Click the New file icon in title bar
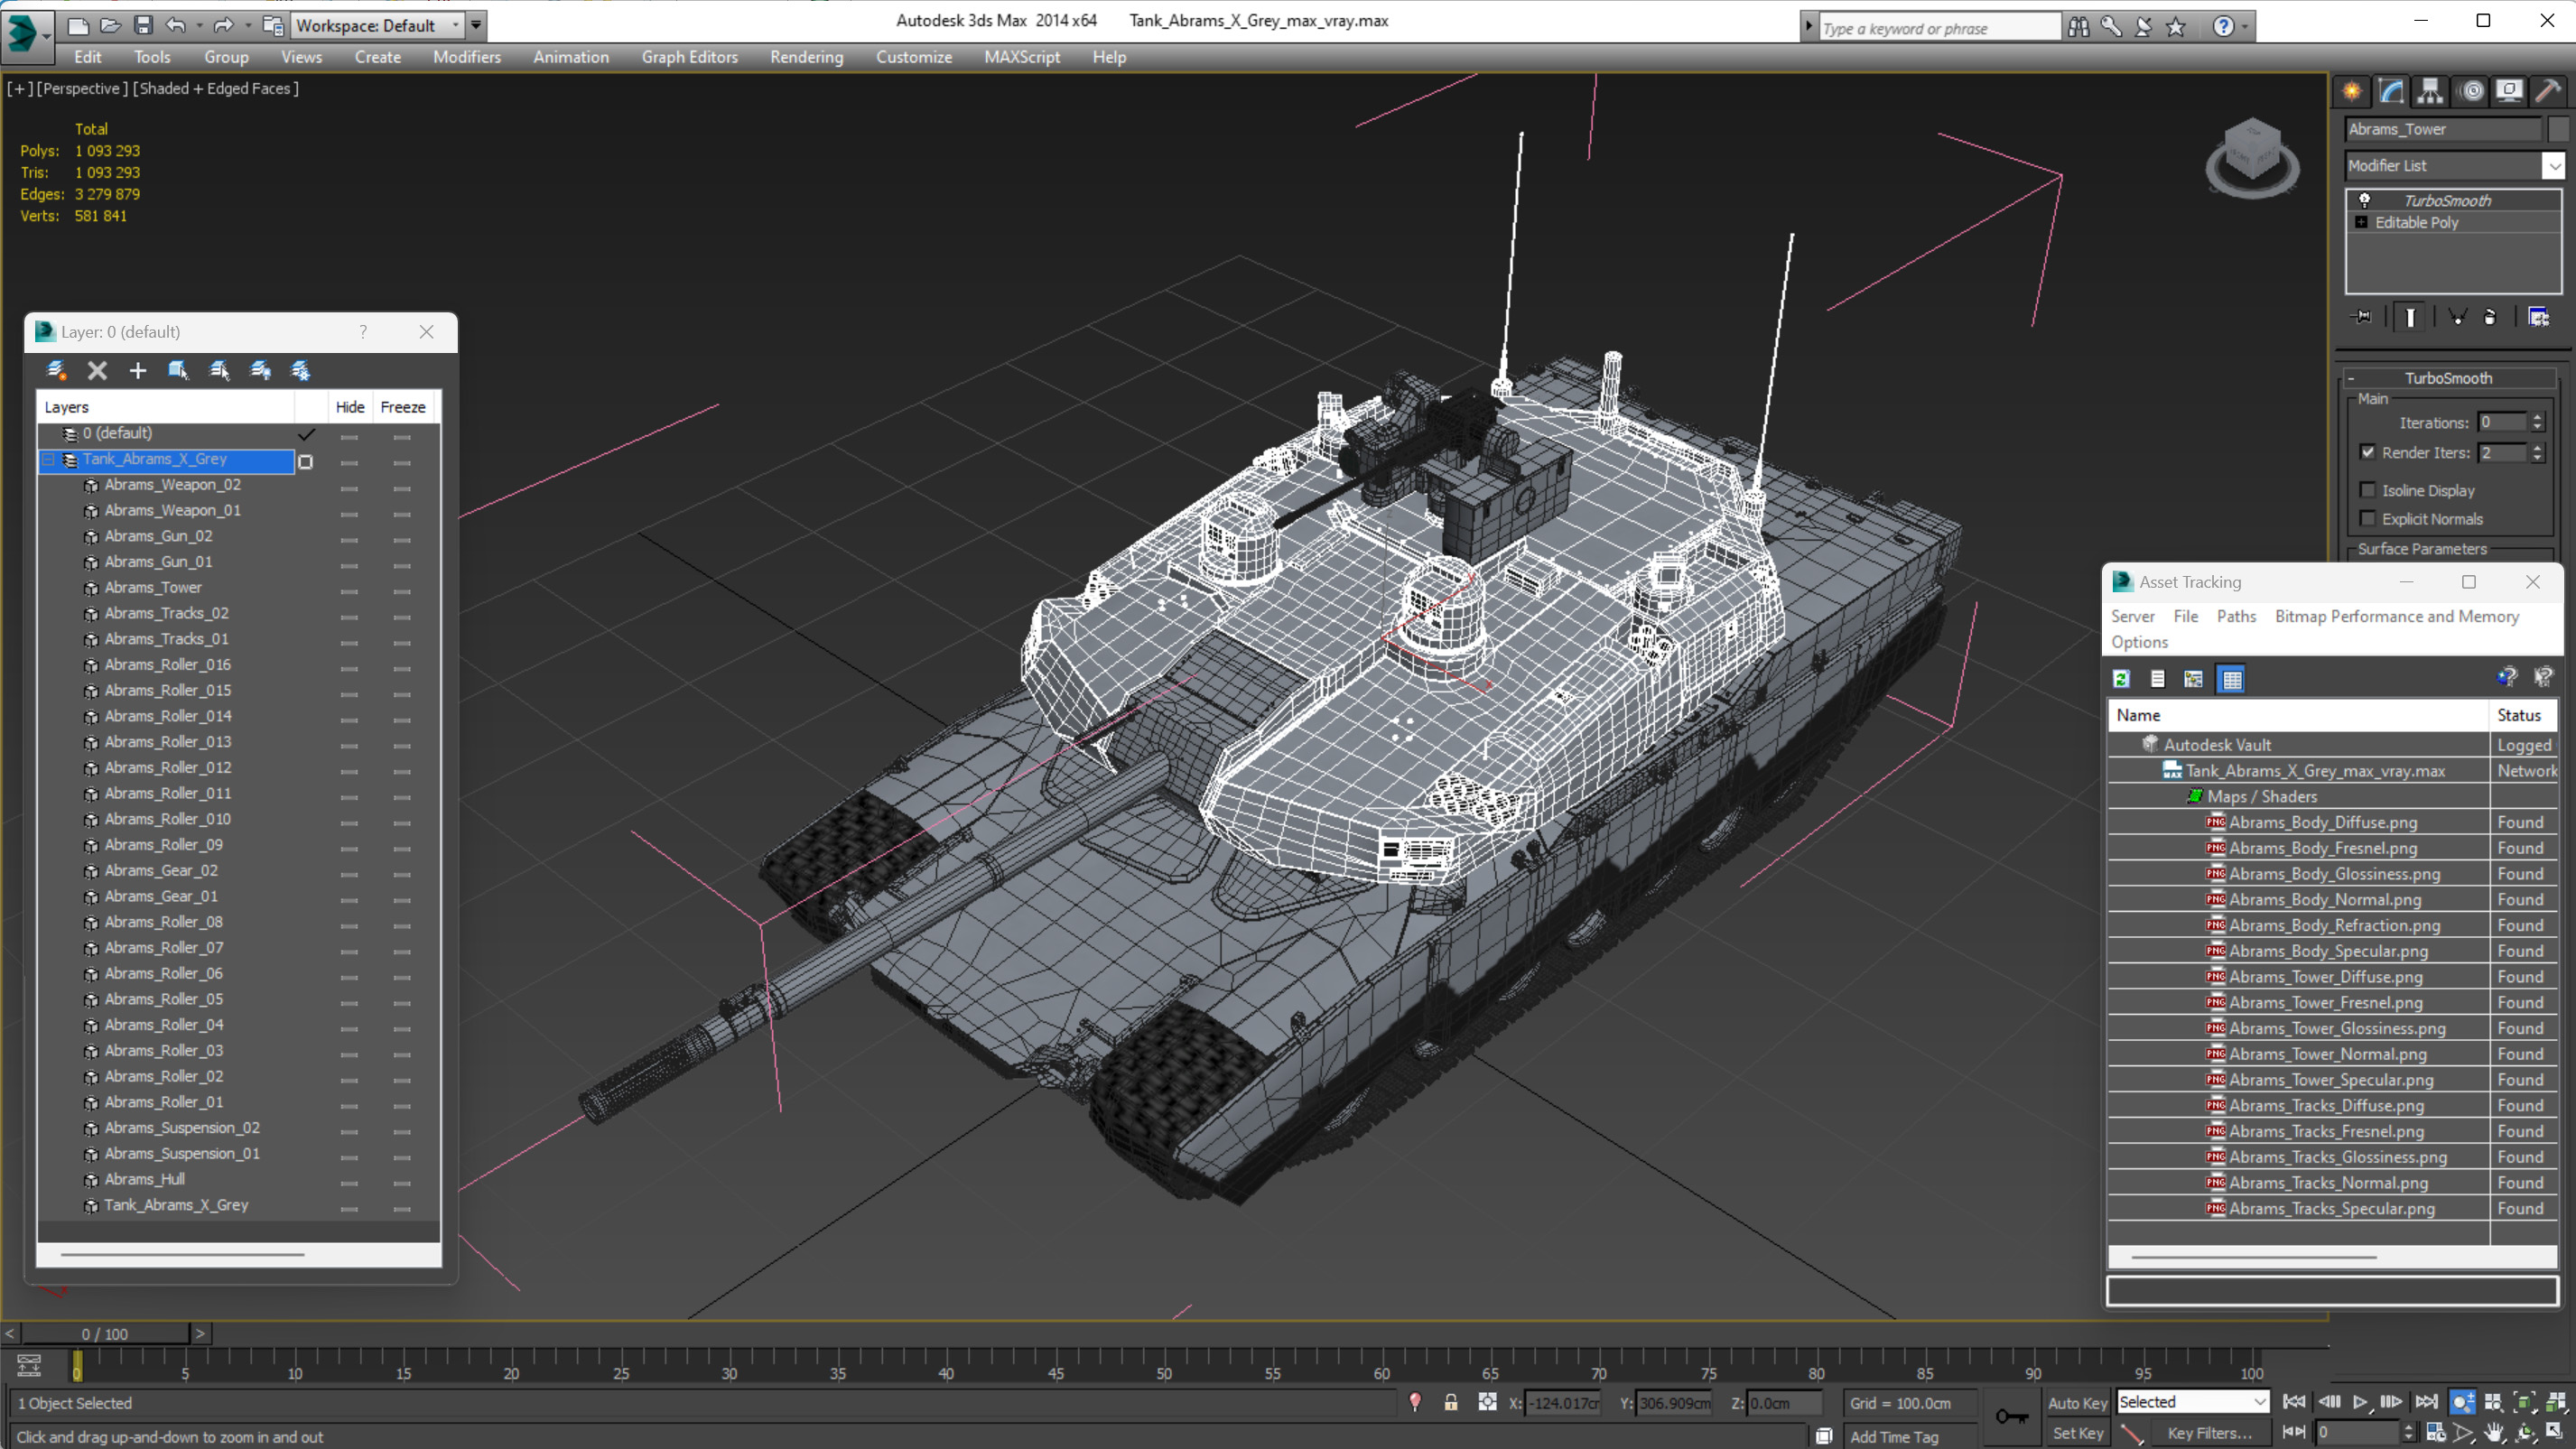 point(78,25)
